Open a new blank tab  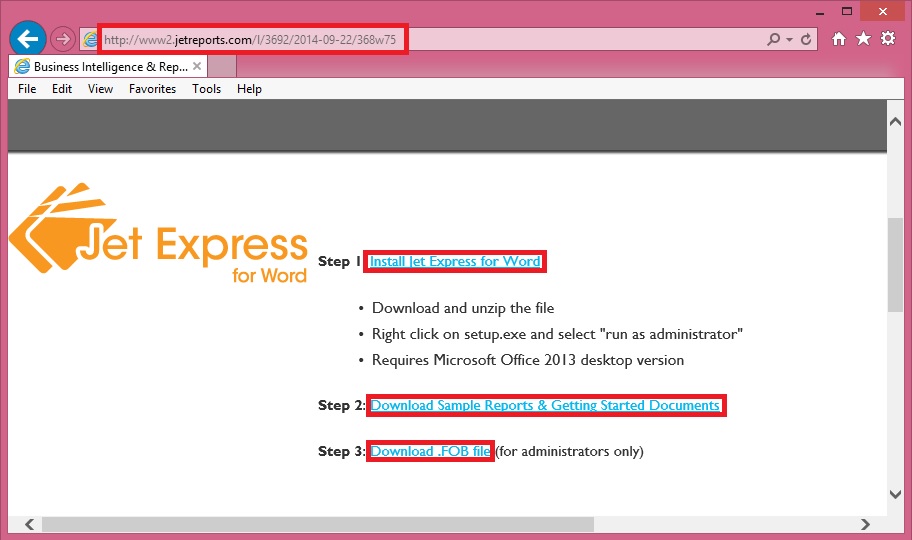[223, 67]
